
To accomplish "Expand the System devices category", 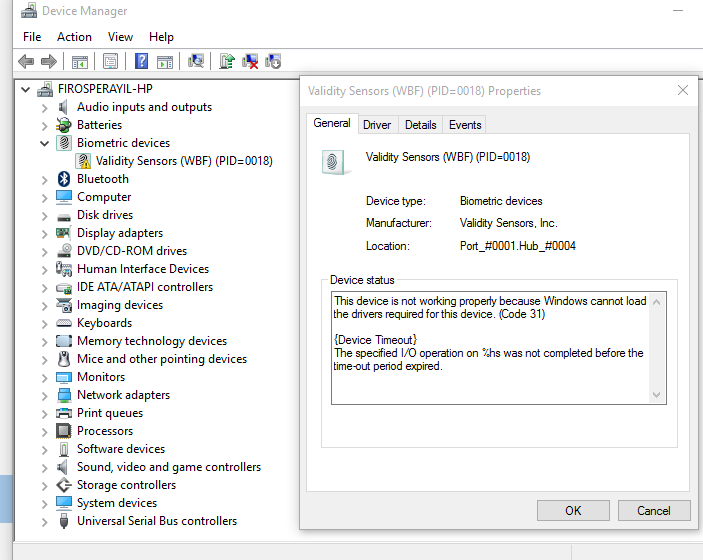I will click(x=44, y=504).
